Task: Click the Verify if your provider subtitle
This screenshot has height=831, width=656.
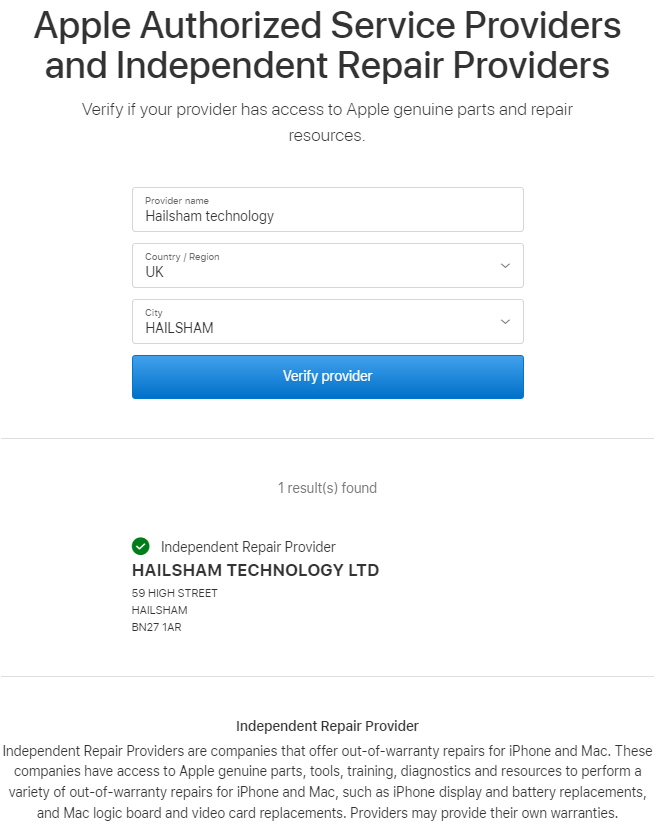Action: pyautogui.click(x=327, y=122)
